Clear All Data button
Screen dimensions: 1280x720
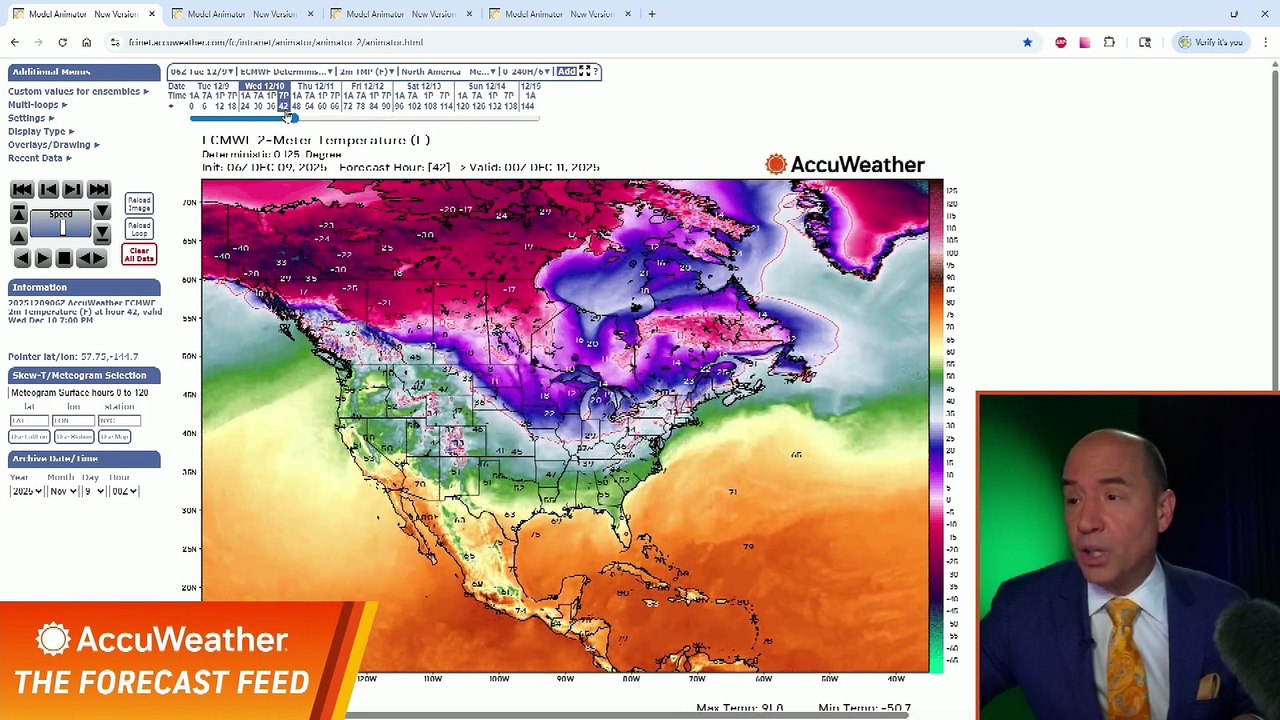pyautogui.click(x=139, y=255)
